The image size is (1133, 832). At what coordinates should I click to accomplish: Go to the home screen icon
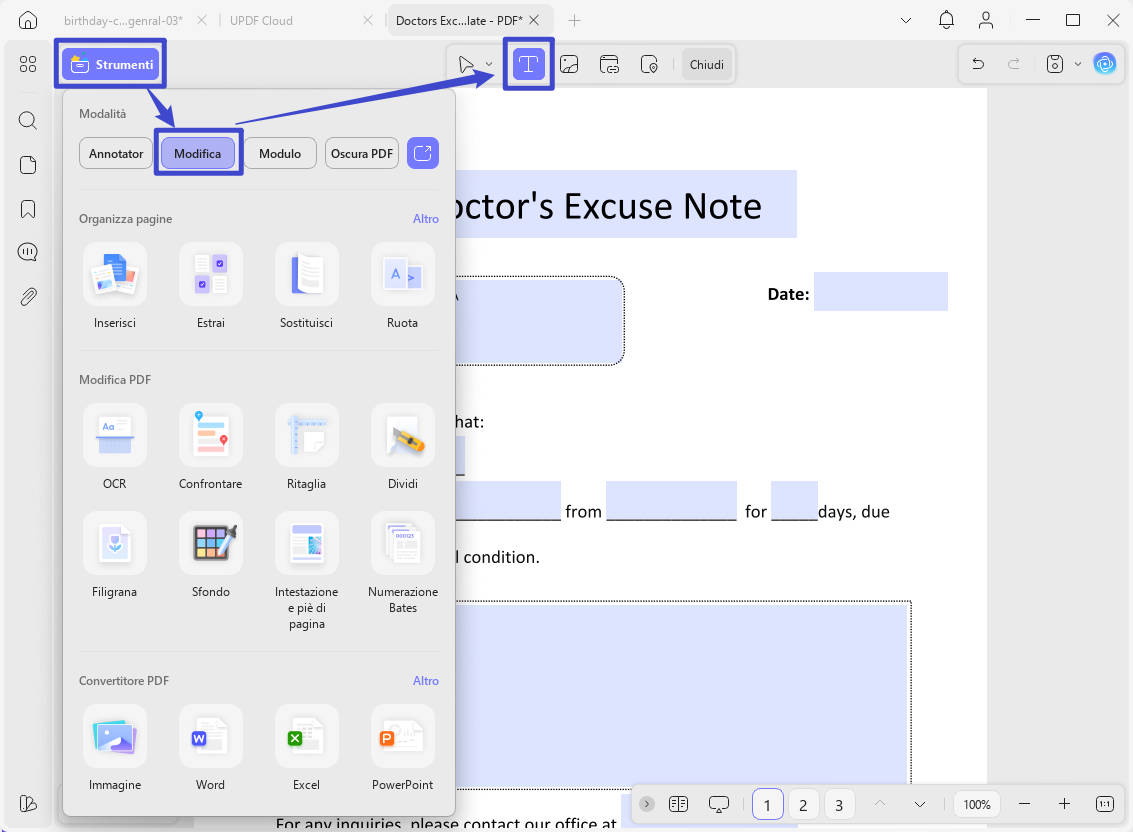click(28, 20)
